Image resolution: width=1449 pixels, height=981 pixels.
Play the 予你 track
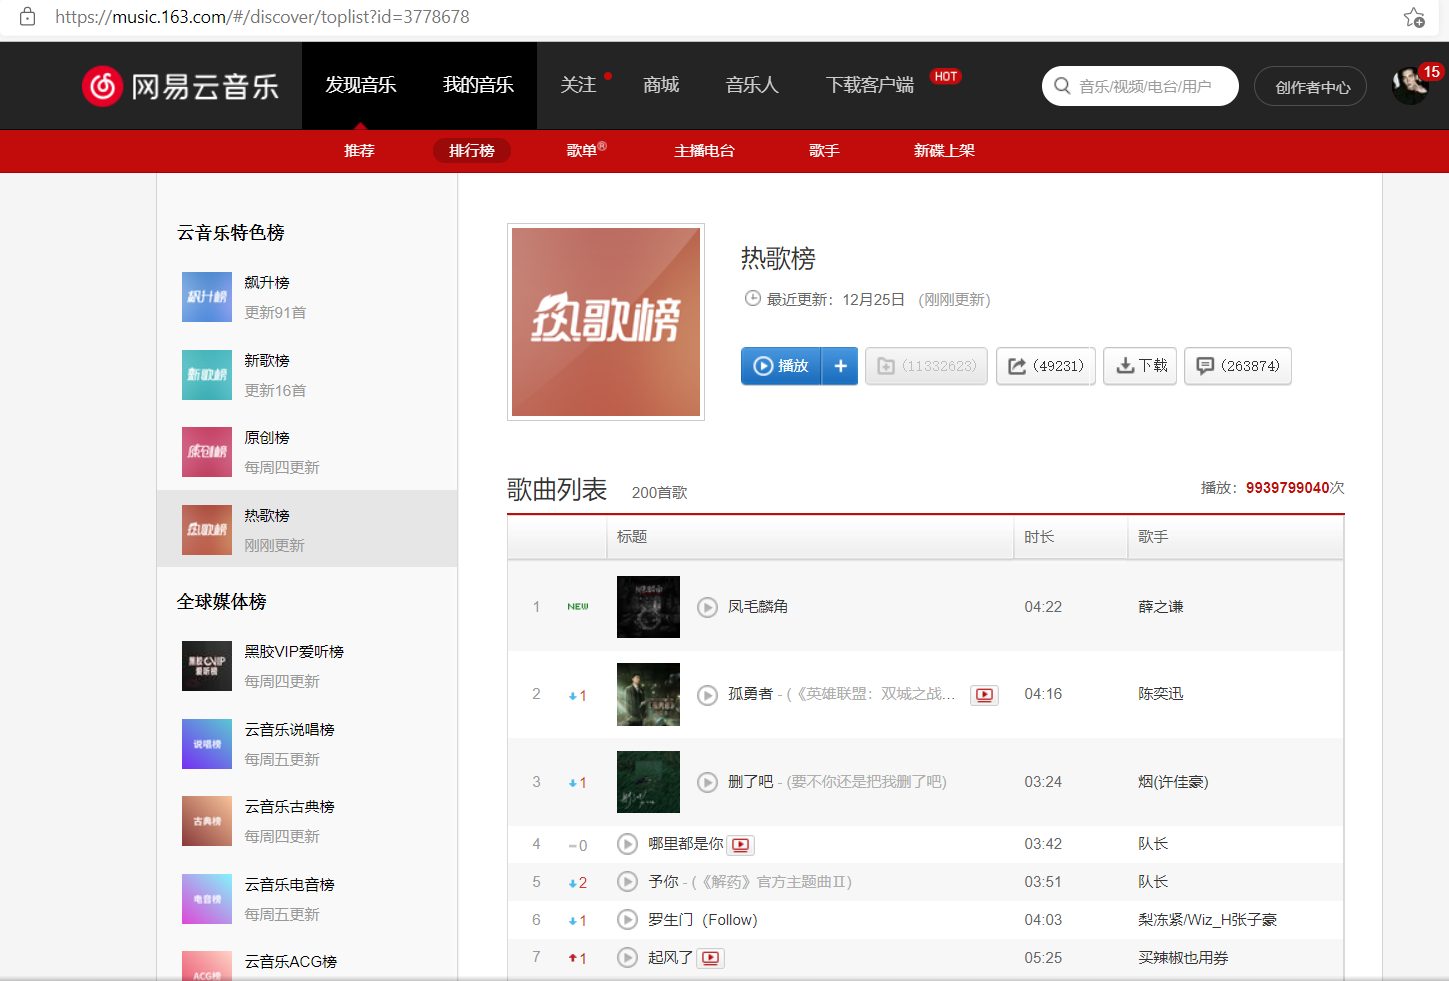(x=627, y=882)
